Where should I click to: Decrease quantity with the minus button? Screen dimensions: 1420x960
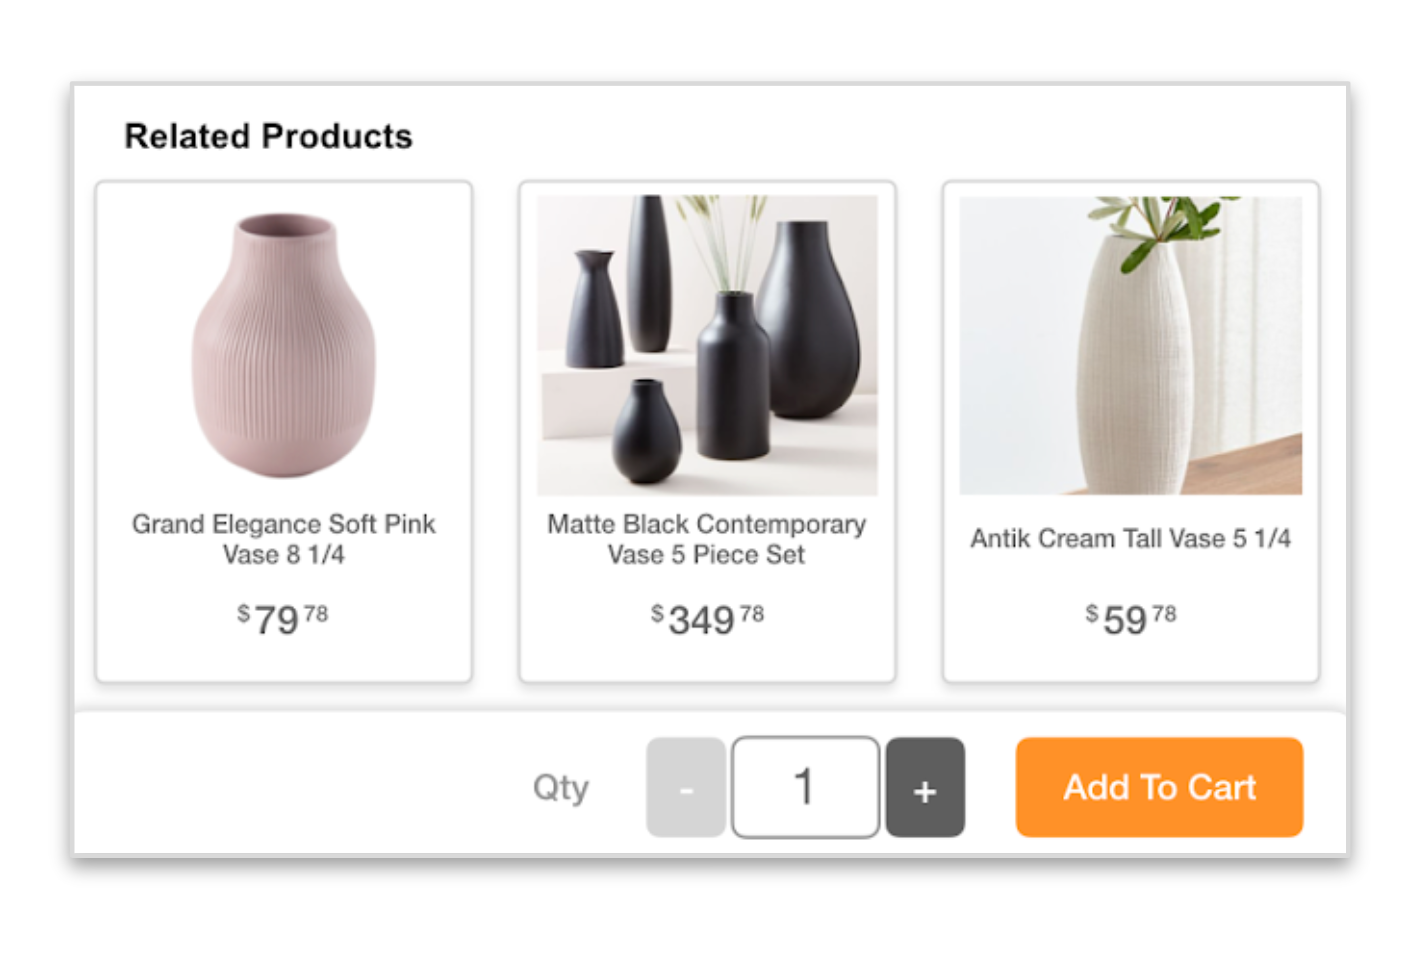[686, 787]
